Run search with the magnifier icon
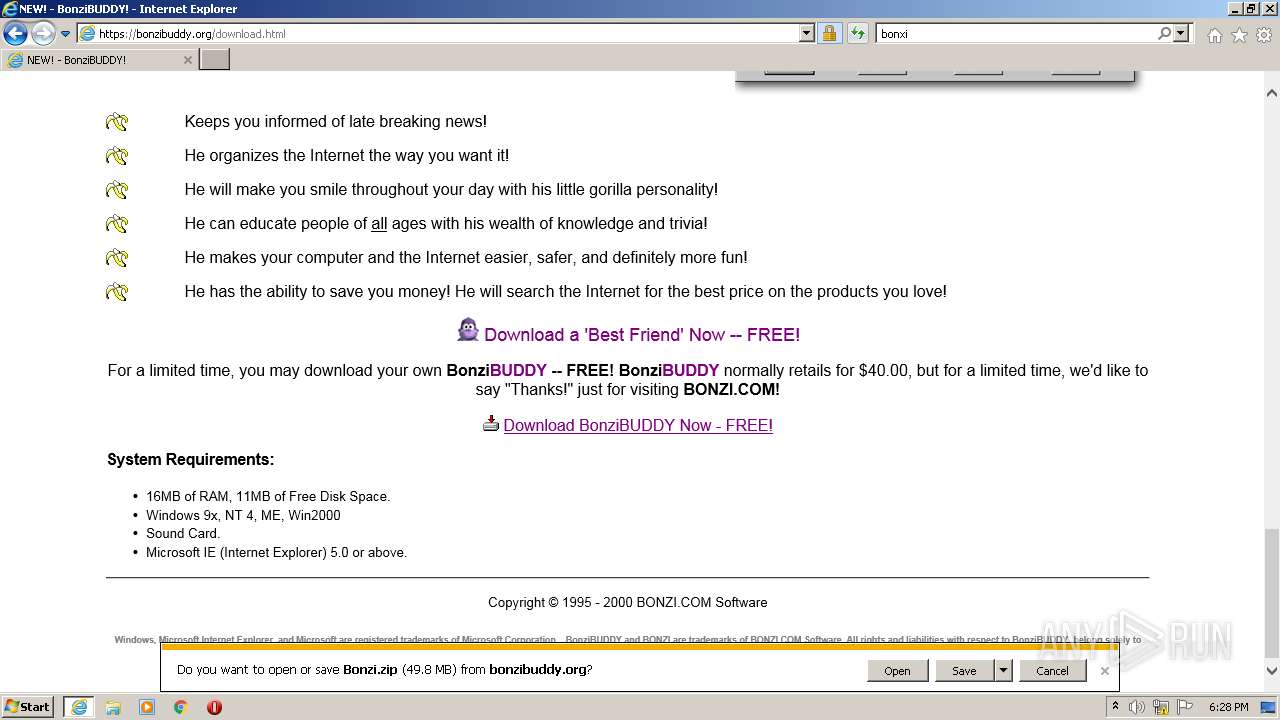 1164,33
